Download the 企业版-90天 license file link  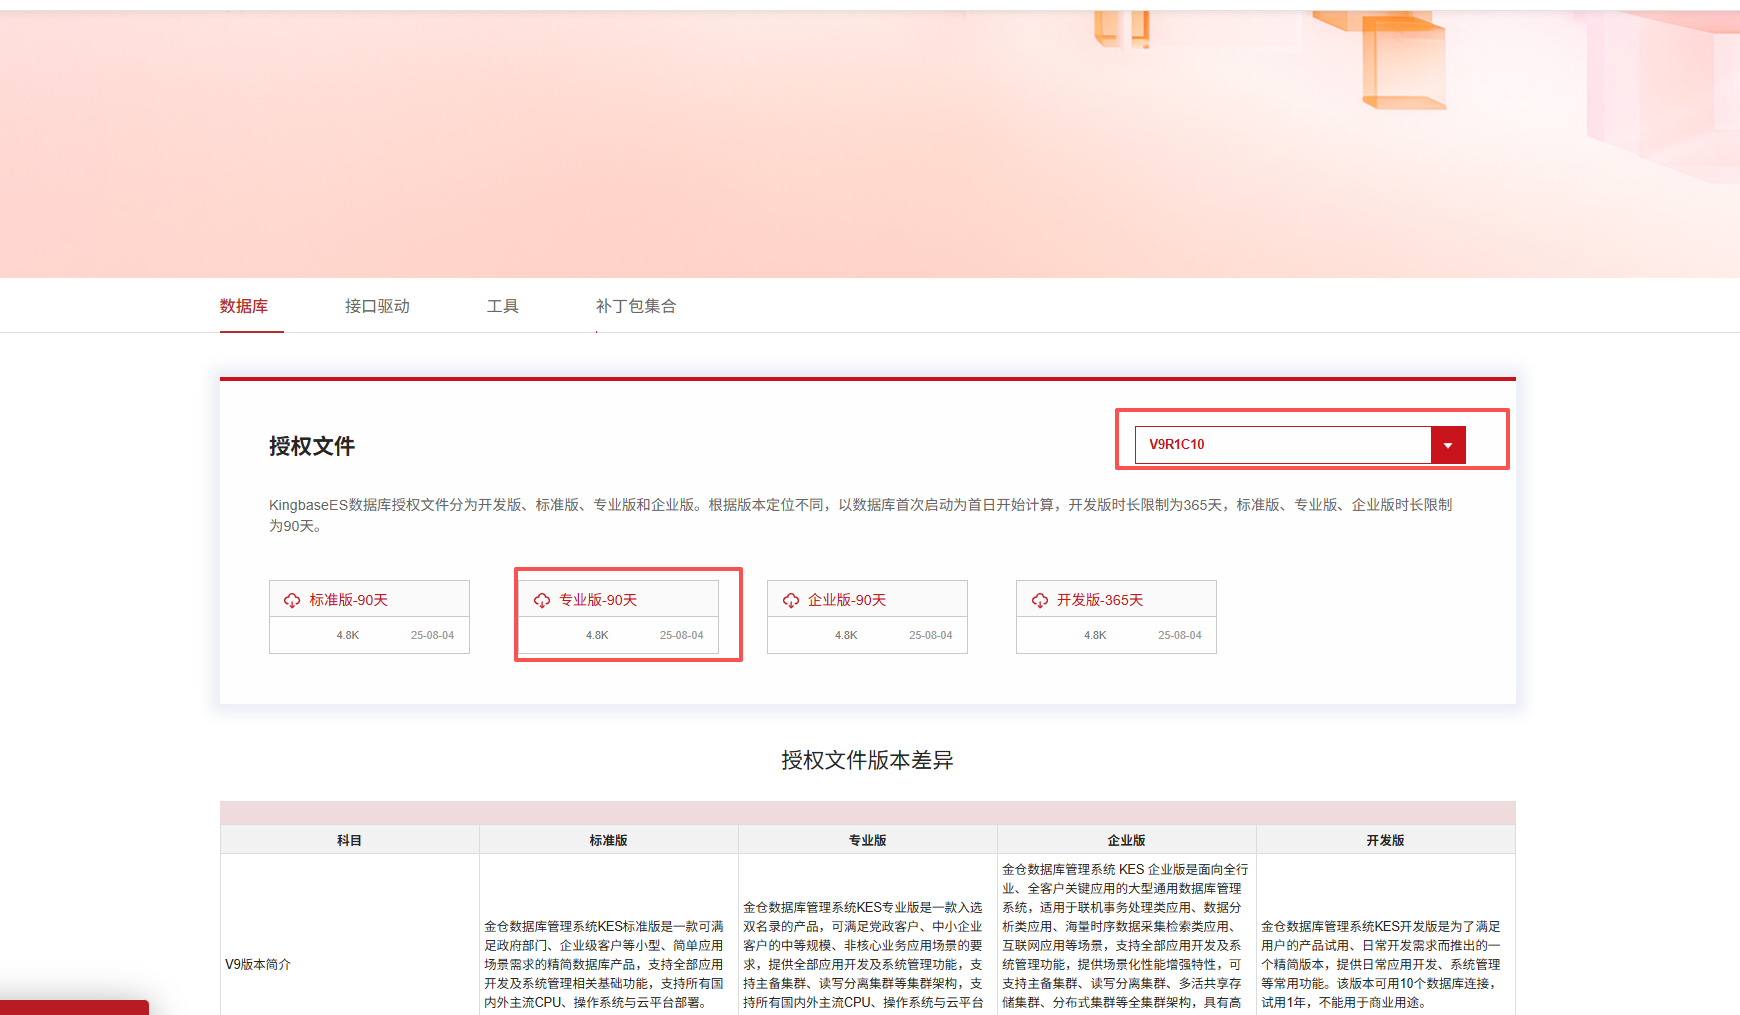pyautogui.click(x=847, y=600)
